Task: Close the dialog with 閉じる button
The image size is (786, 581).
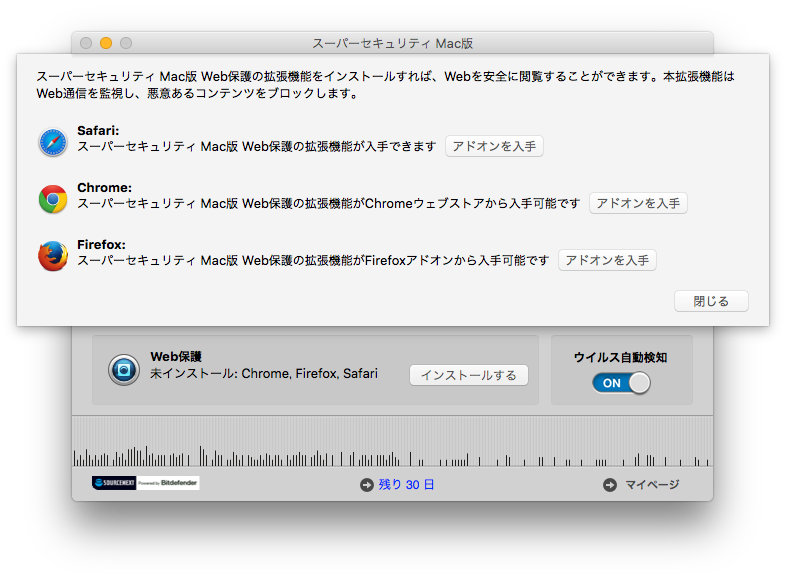Action: pos(711,301)
